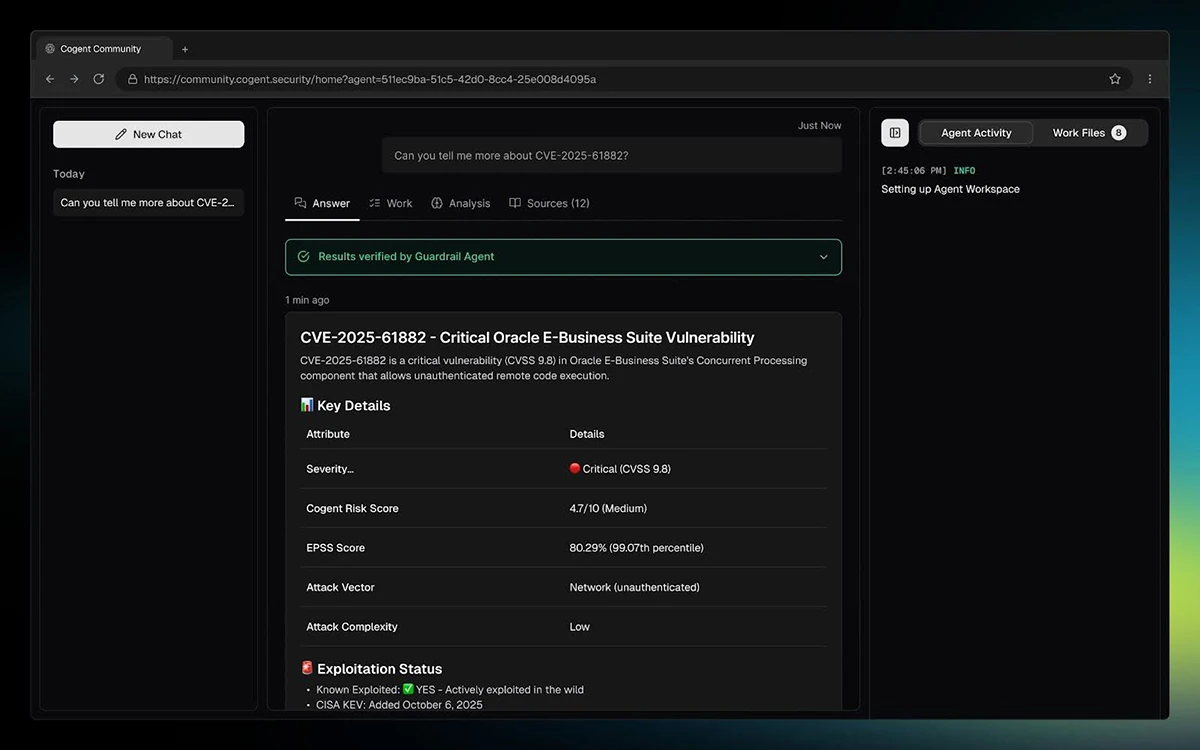Switch to the Work tab
Viewport: 1200px width, 750px height.
(390, 203)
